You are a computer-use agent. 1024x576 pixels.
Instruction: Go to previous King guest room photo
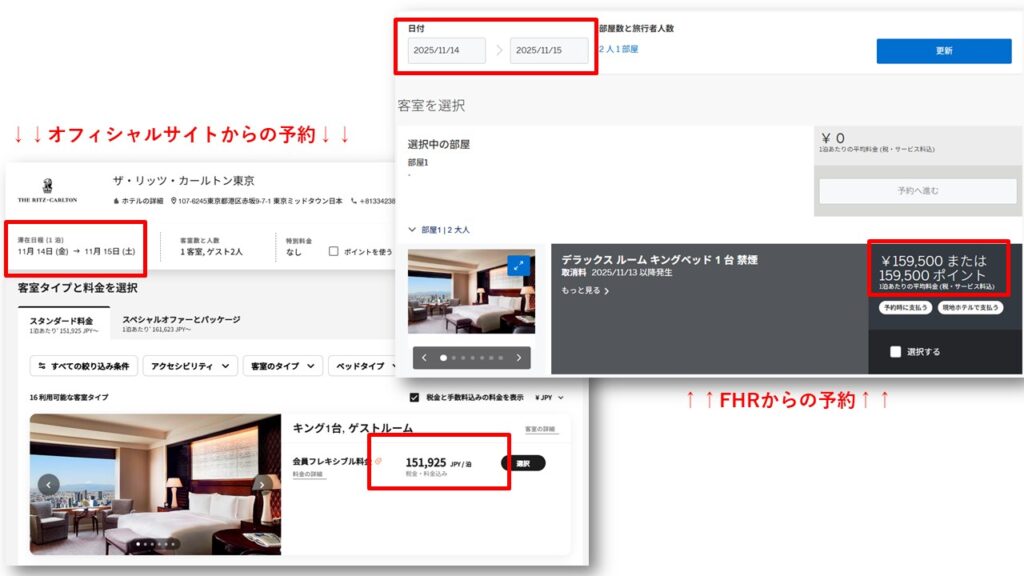point(44,485)
